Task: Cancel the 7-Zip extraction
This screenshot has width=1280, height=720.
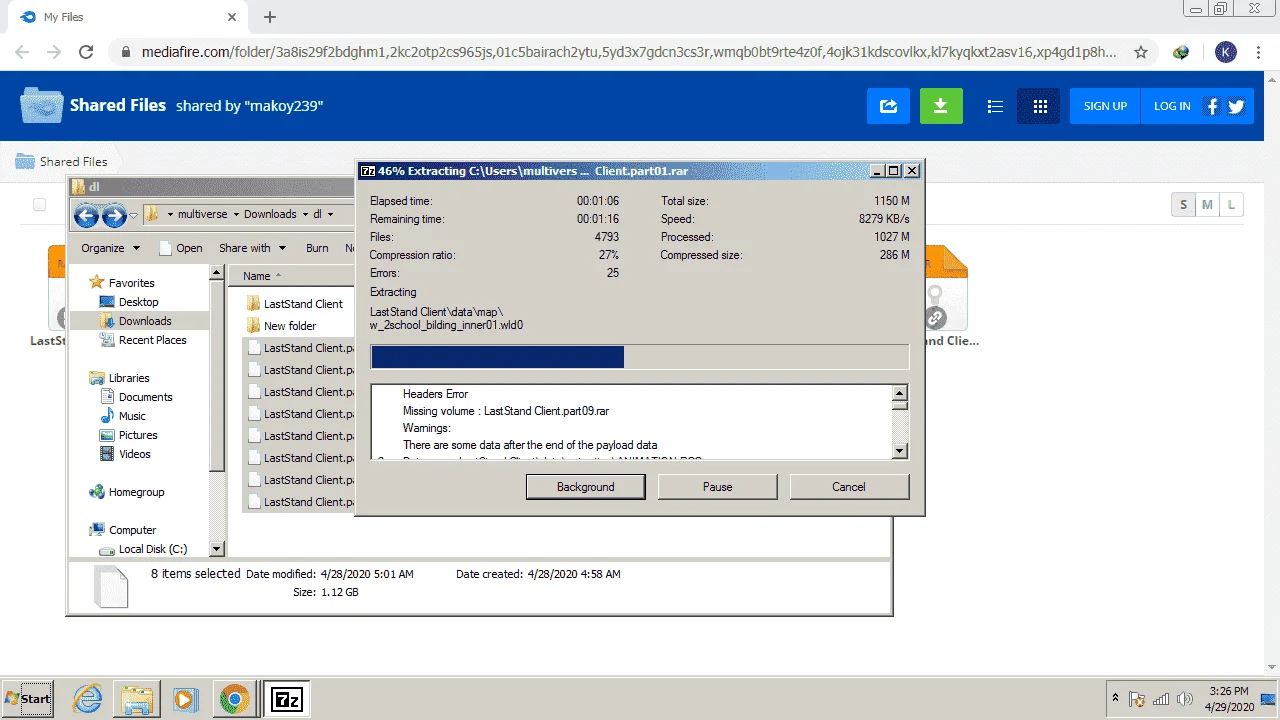Action: click(x=849, y=487)
